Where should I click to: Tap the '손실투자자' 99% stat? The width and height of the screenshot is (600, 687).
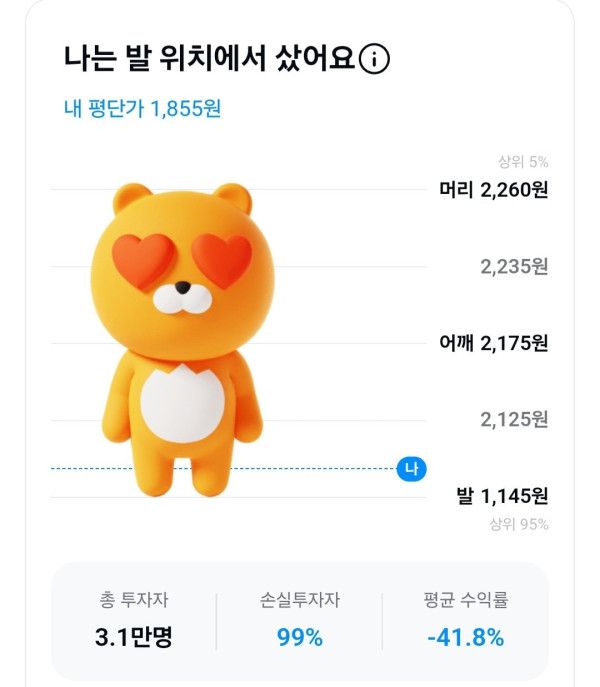(x=300, y=620)
